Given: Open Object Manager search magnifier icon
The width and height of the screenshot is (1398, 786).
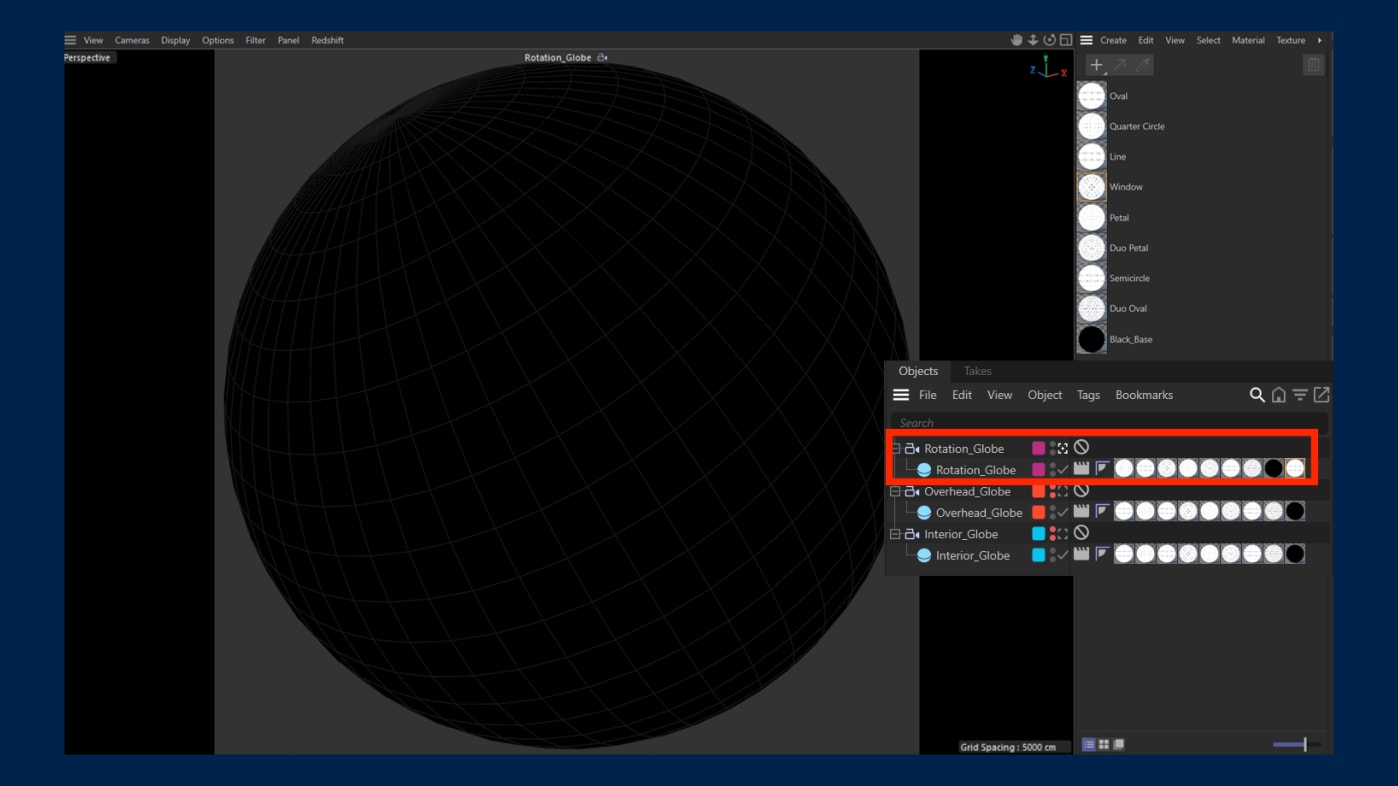Looking at the screenshot, I should (1257, 395).
